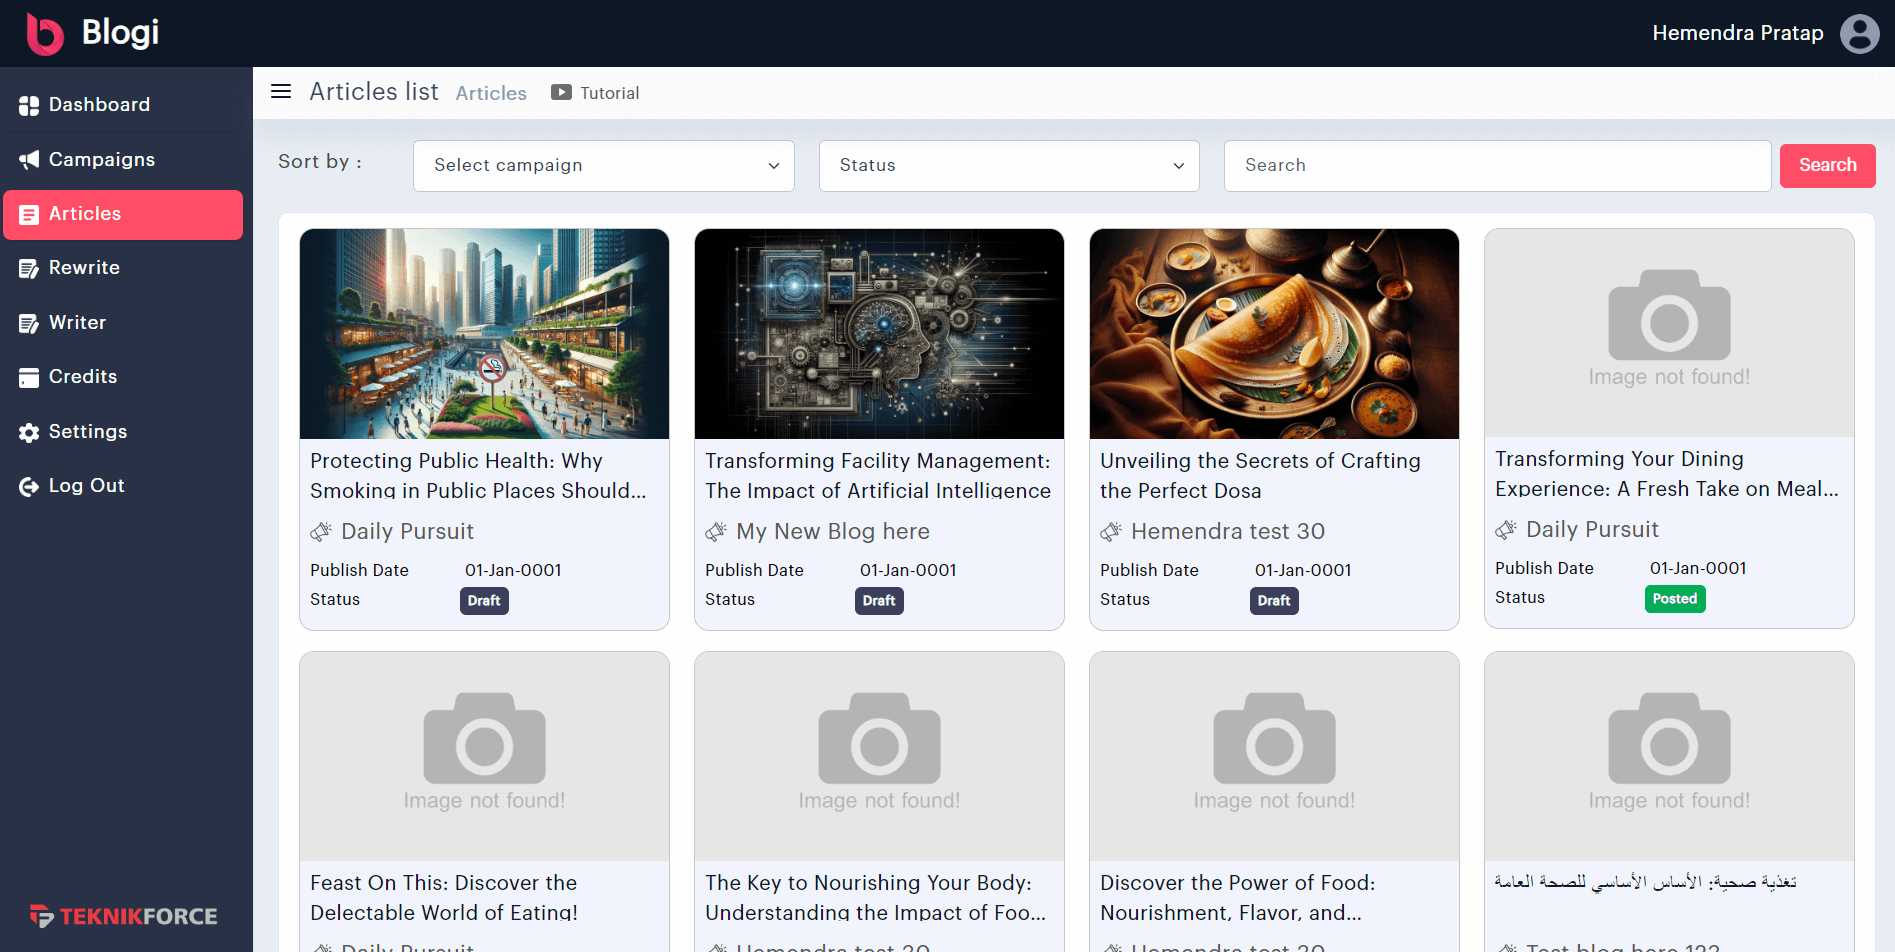Navigate to Writer in the sidebar
This screenshot has height=952, width=1895.
tap(123, 323)
